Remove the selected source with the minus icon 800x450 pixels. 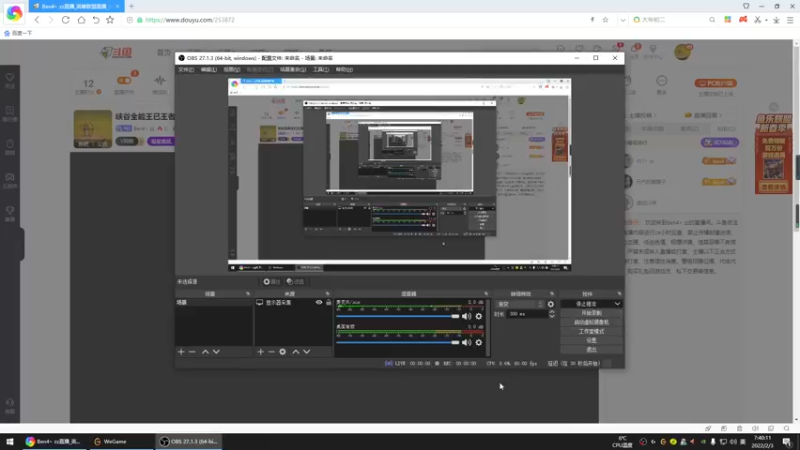click(x=271, y=352)
